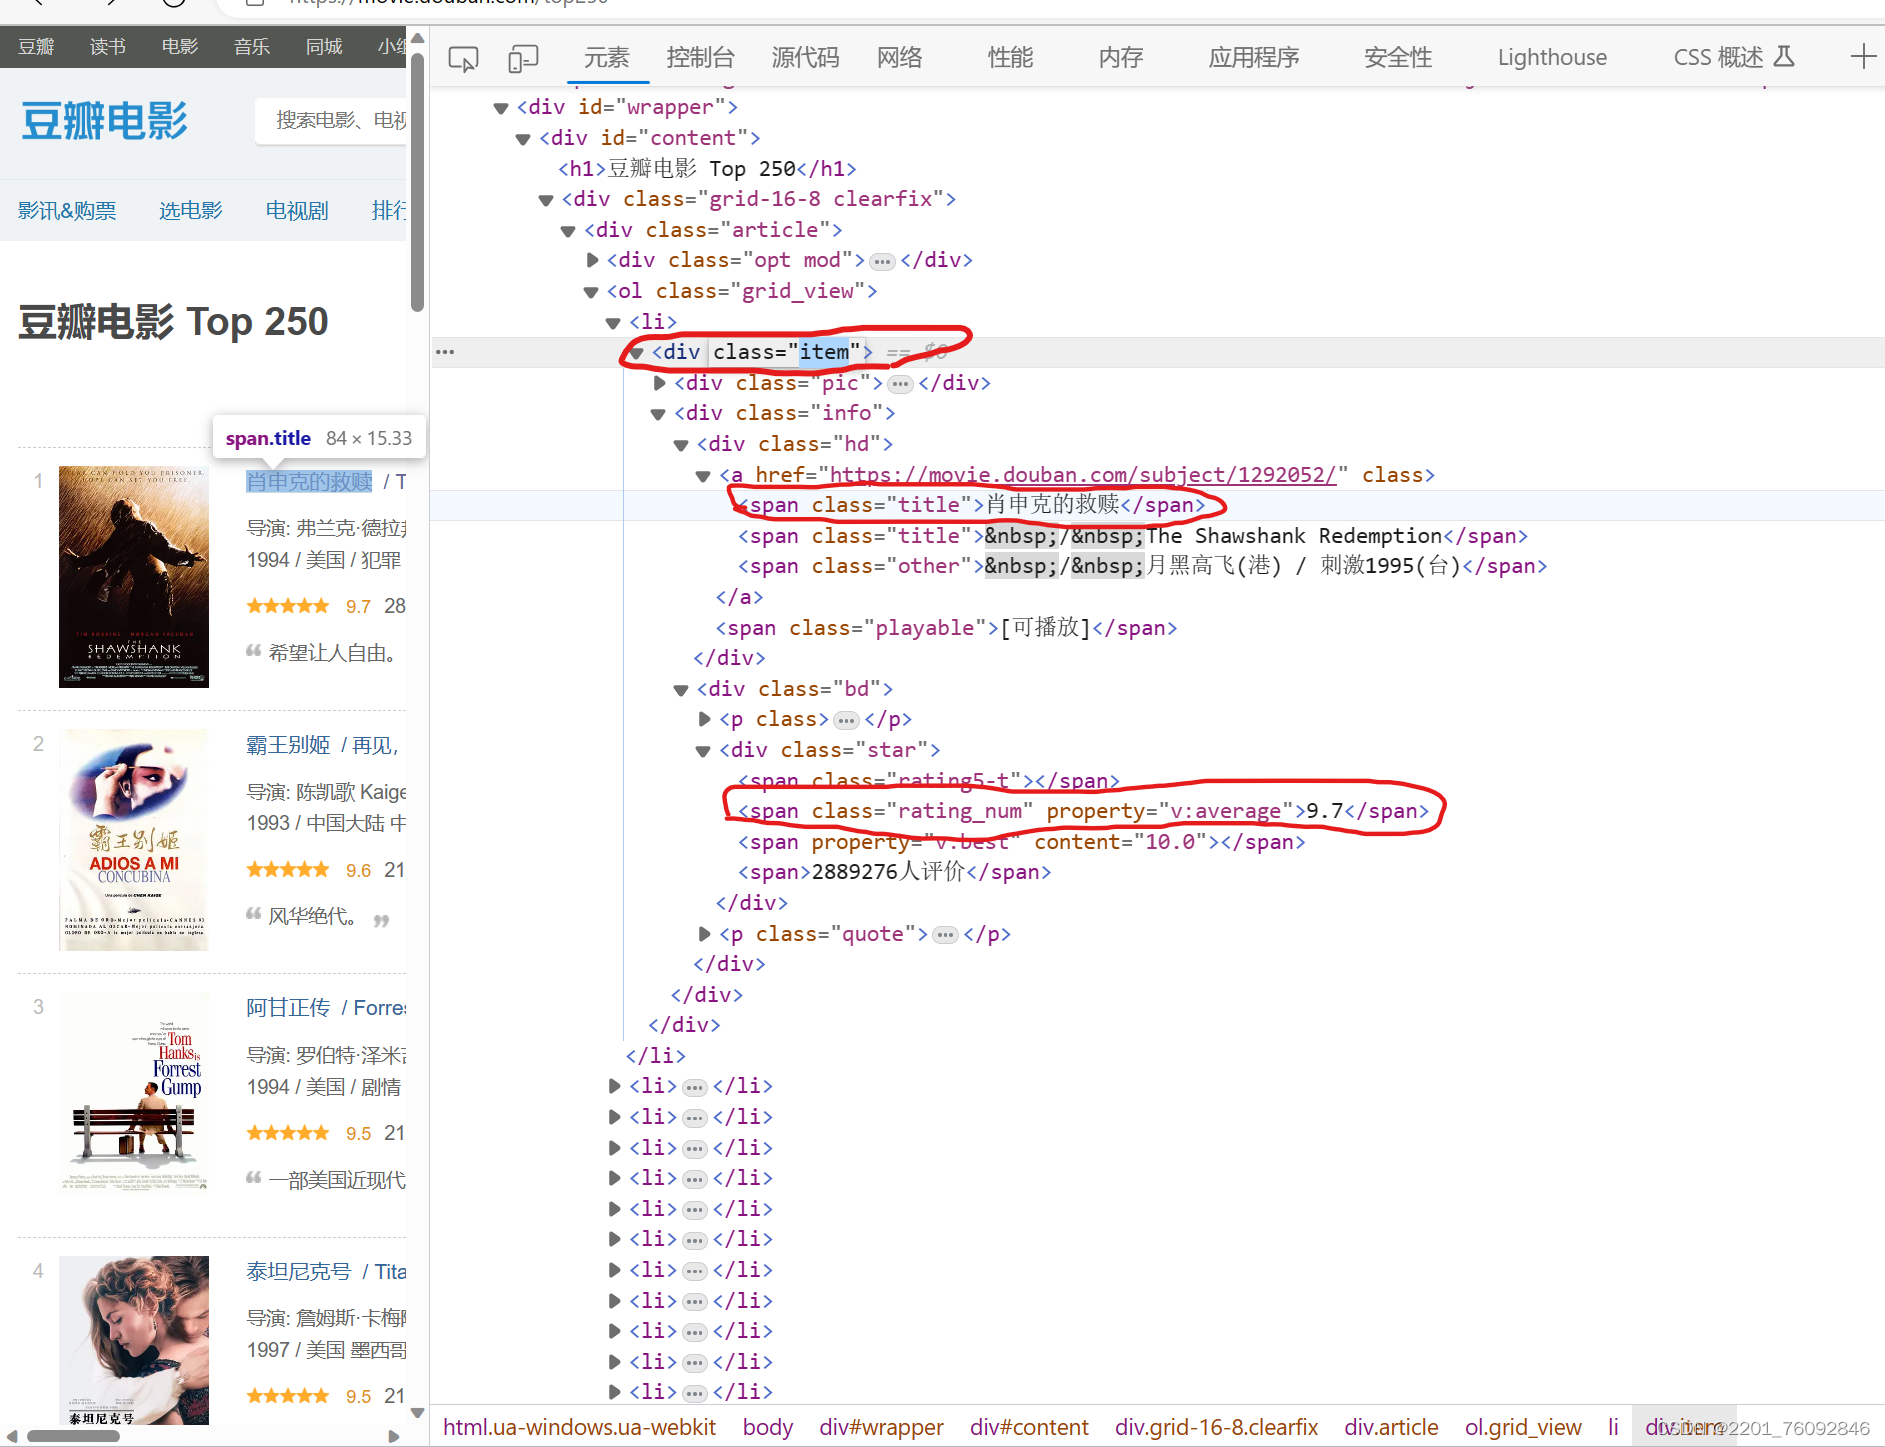Collapse the div class="article" node
The height and width of the screenshot is (1447, 1885).
pos(568,231)
